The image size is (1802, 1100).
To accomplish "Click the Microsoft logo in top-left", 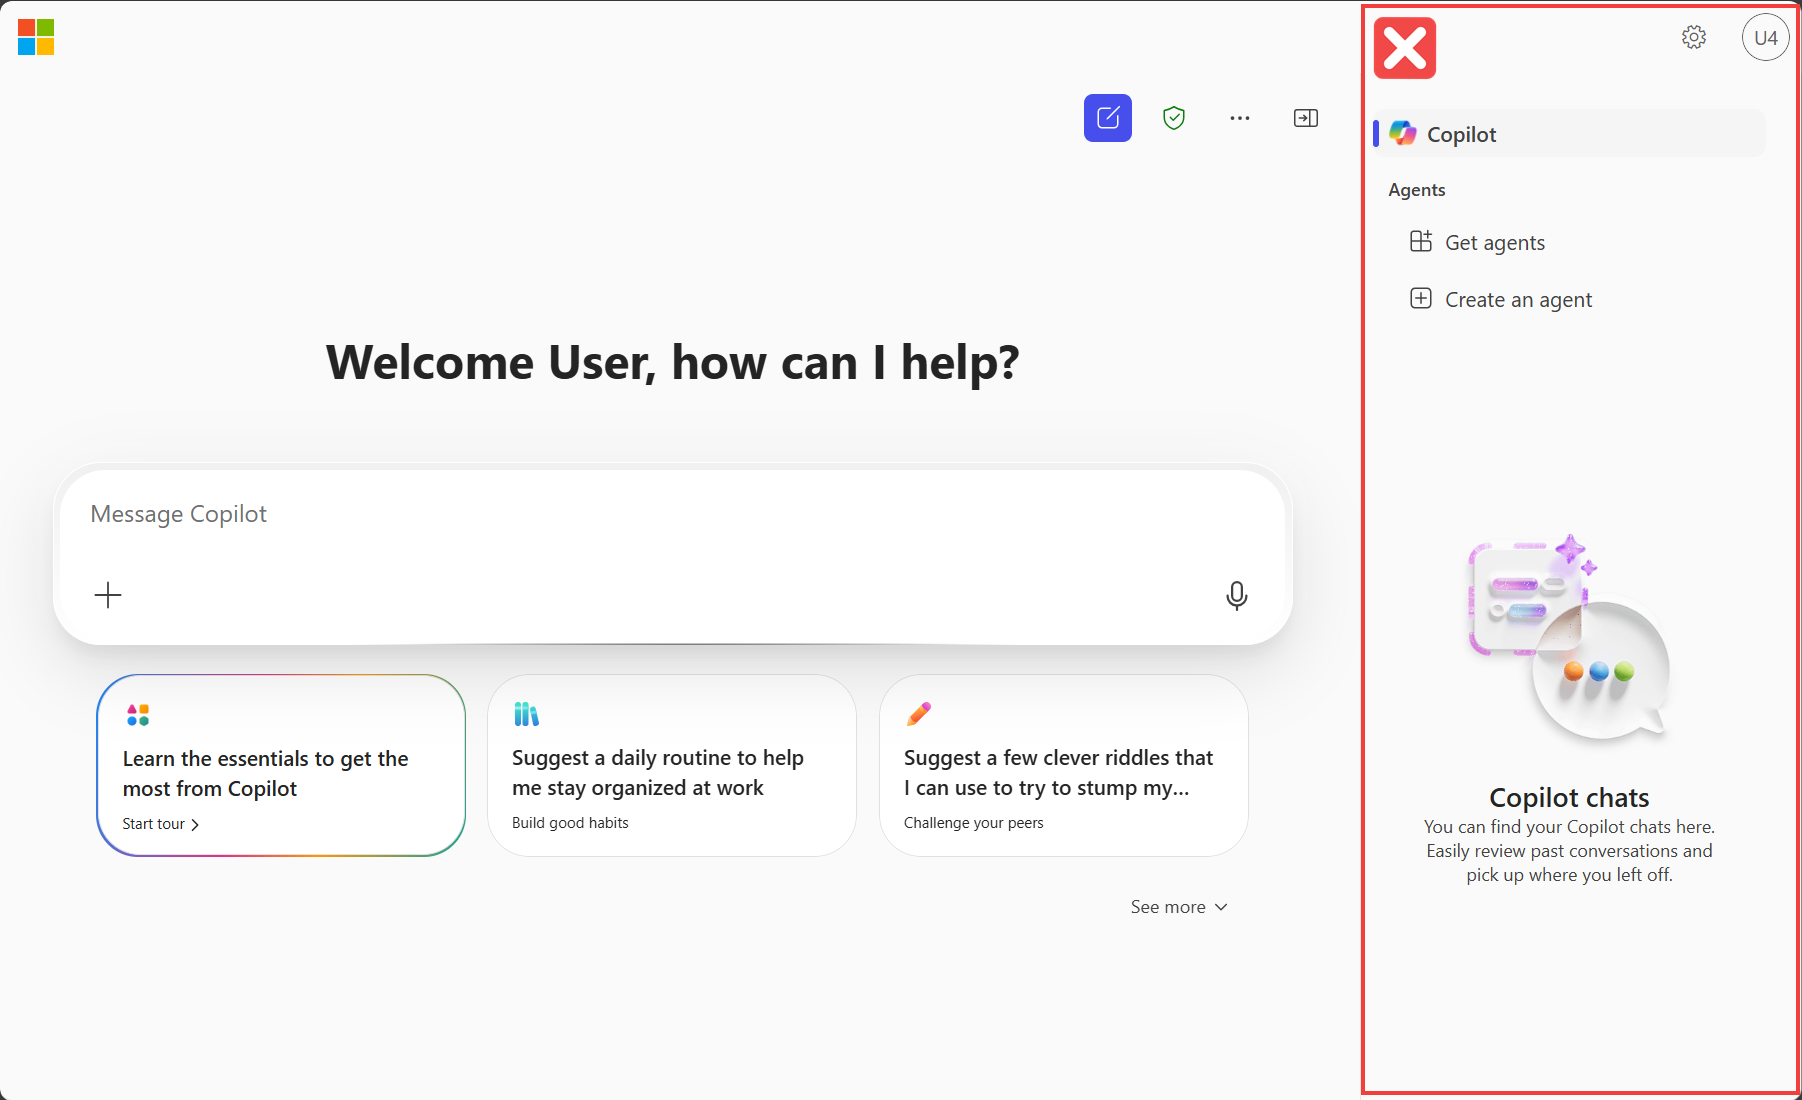I will [x=36, y=37].
